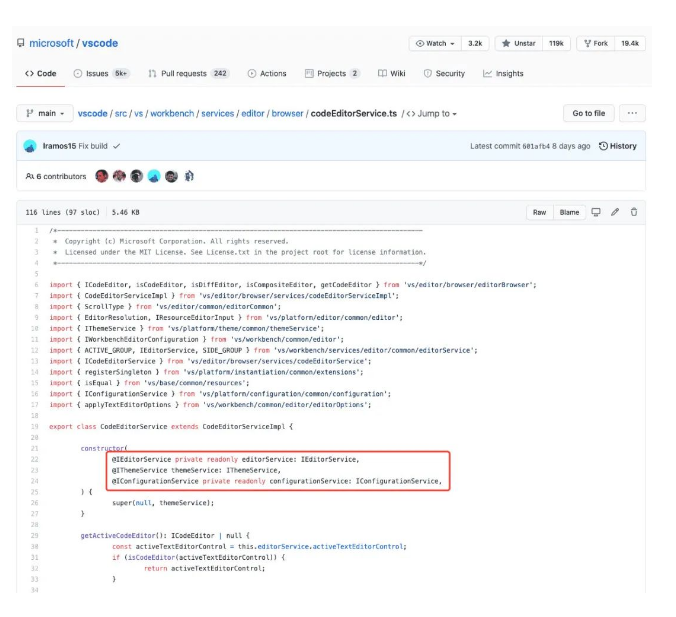Open the workbench folder in breadcrumb
The height and width of the screenshot is (617, 676).
pyautogui.click(x=173, y=114)
